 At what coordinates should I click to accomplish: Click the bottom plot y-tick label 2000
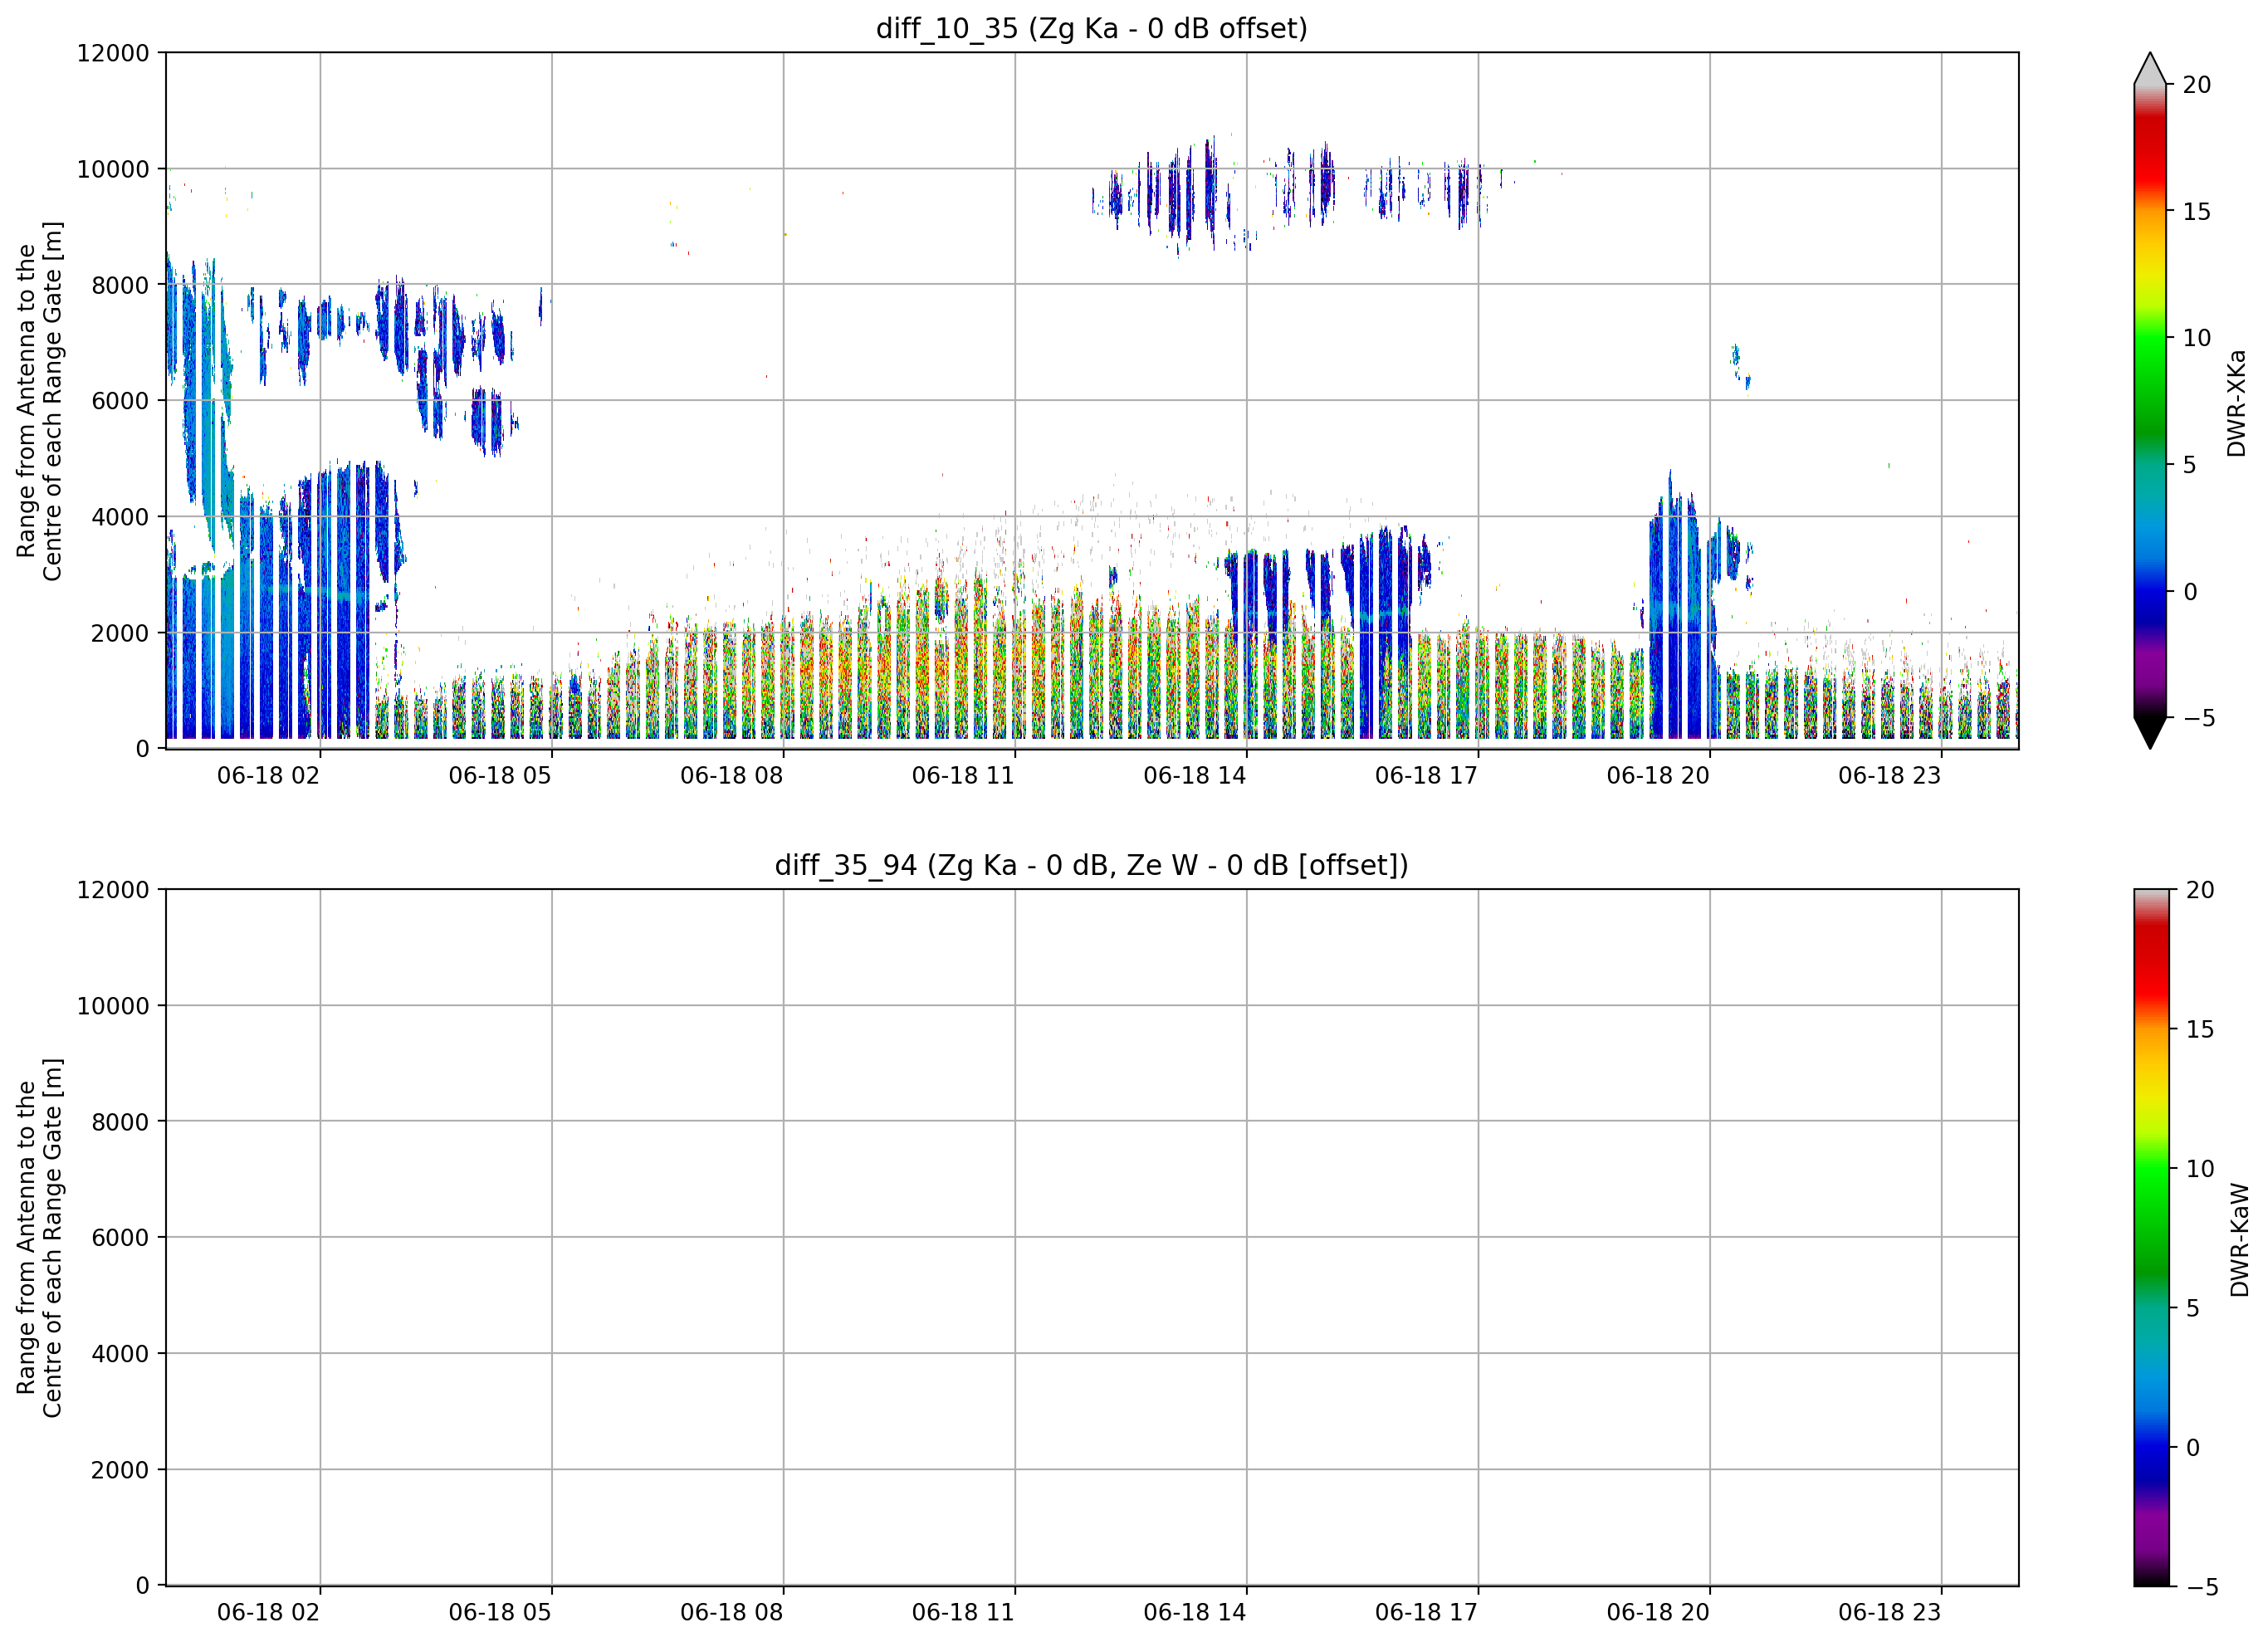click(120, 1470)
